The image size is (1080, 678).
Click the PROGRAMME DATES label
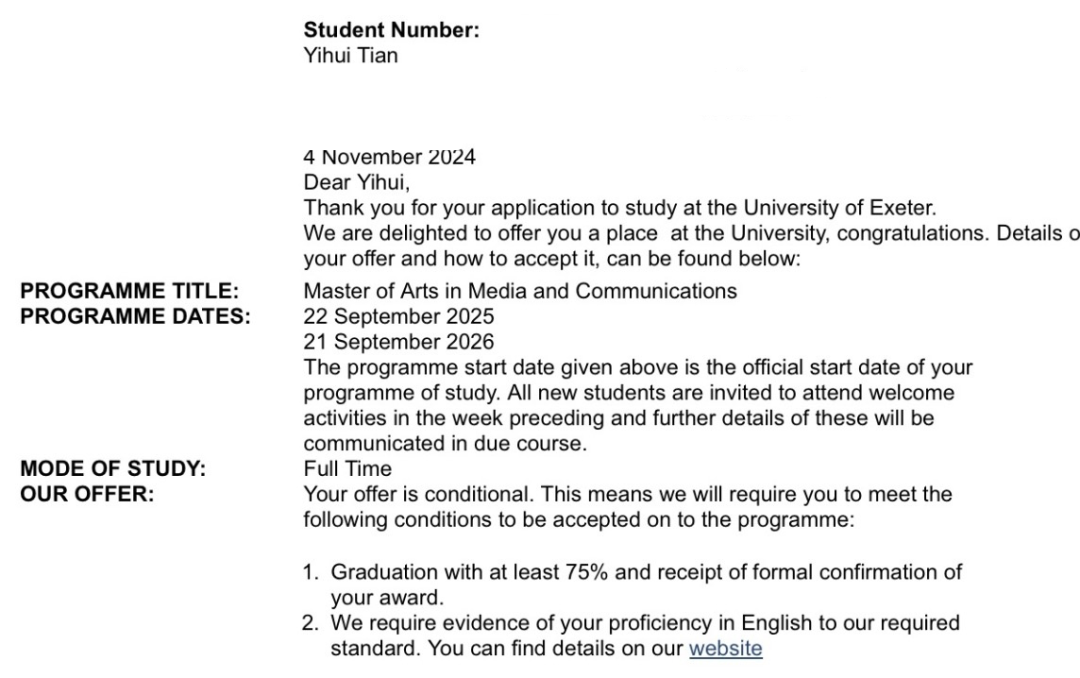click(134, 316)
